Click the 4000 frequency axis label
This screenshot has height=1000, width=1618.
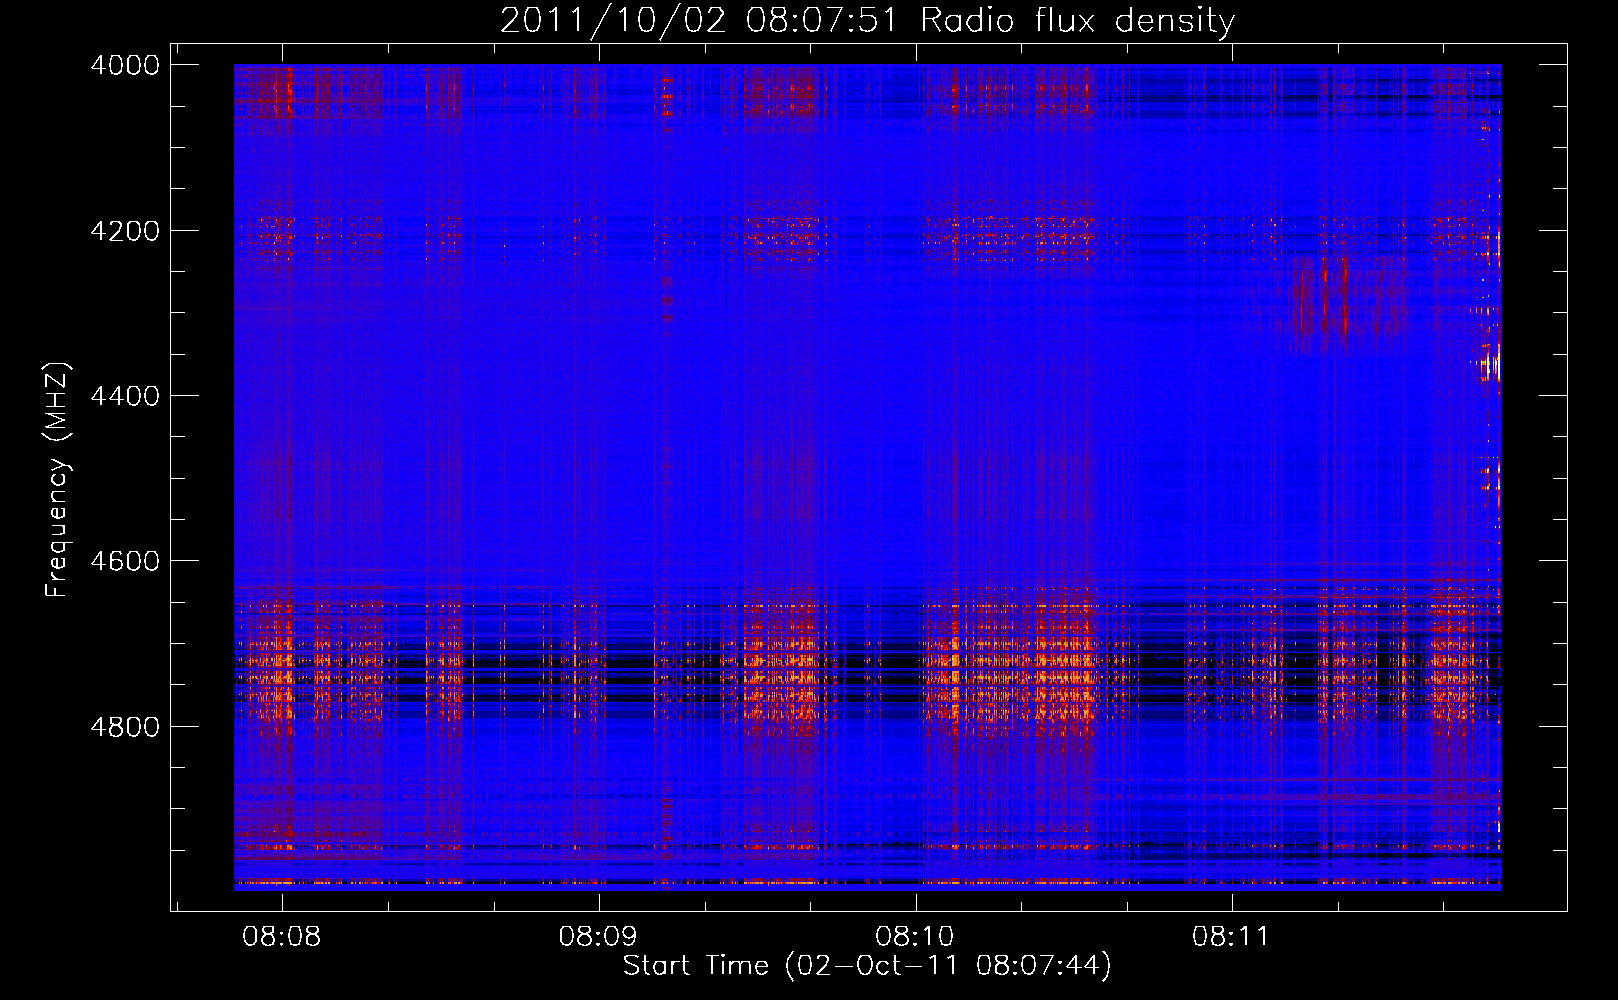[125, 65]
